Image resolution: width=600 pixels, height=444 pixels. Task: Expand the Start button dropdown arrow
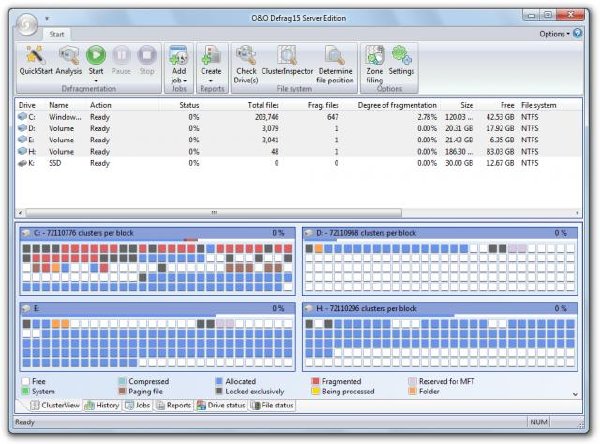[96, 80]
